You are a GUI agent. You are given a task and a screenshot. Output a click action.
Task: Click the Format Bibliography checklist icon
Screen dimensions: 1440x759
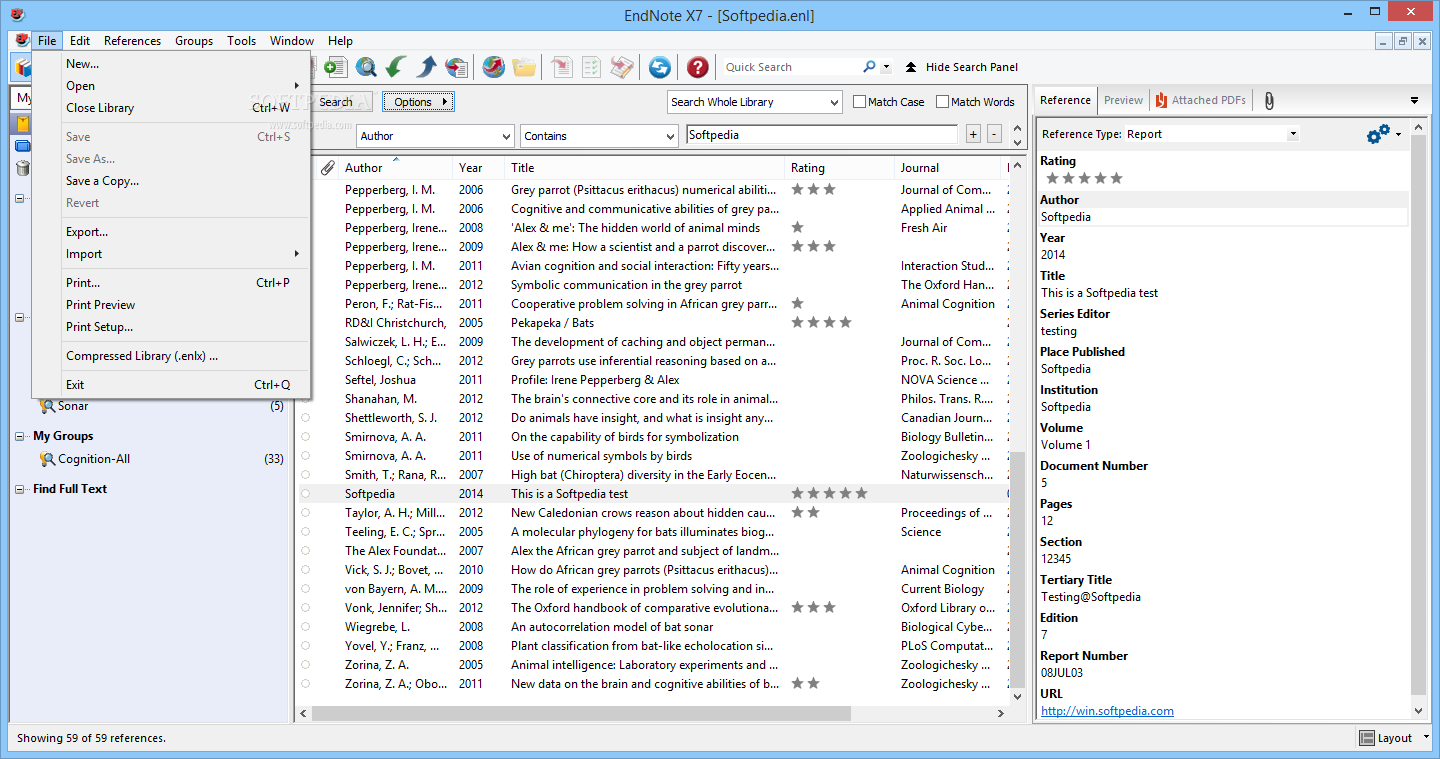tap(592, 67)
